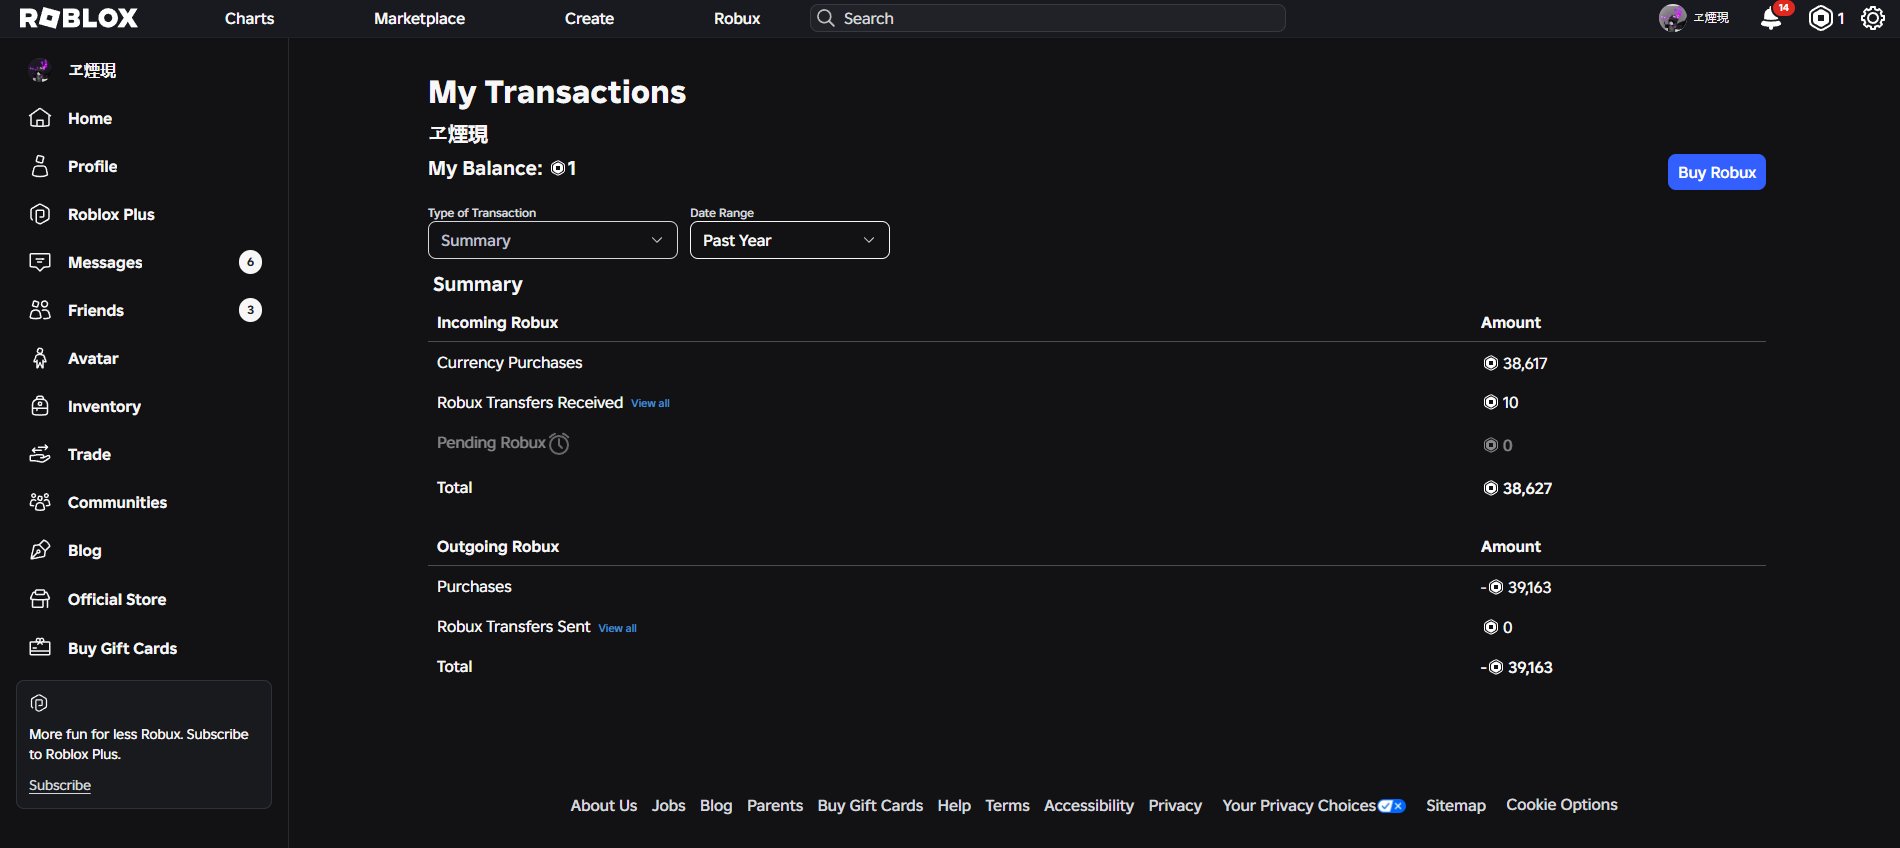Open the Parents footer link
Screen dimensions: 1900x848
(x=775, y=806)
